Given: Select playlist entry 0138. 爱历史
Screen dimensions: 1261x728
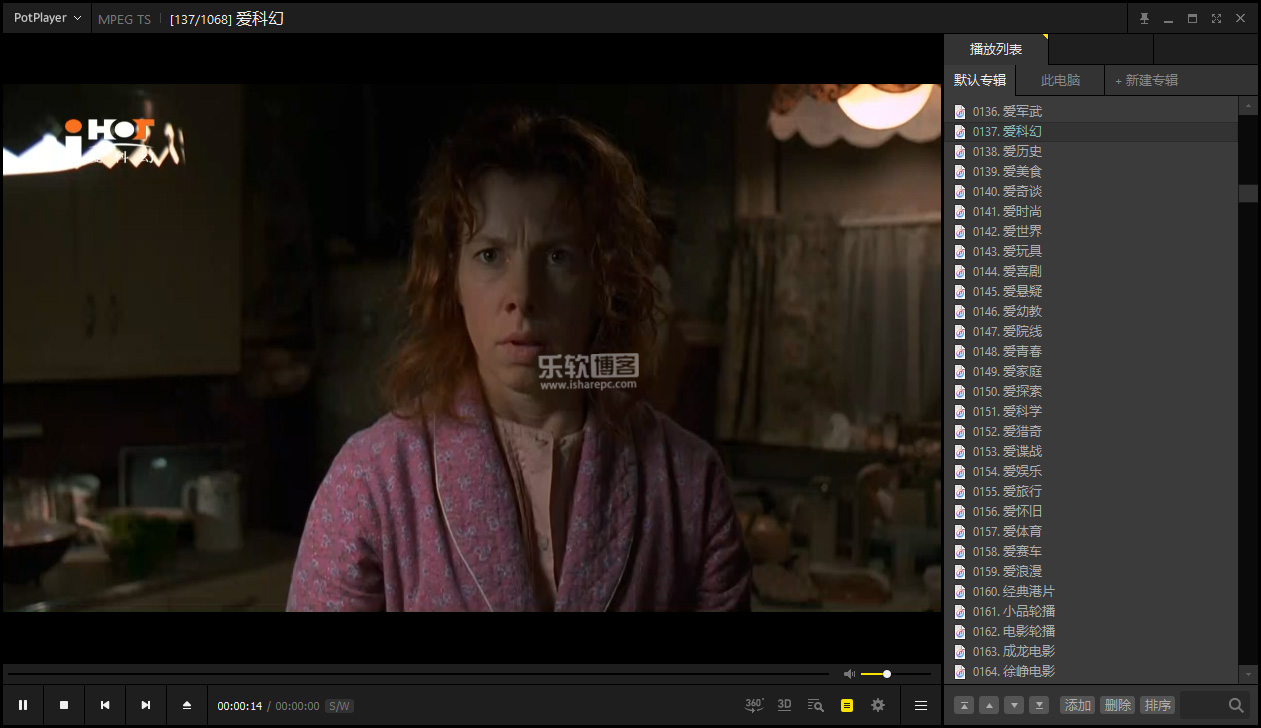Looking at the screenshot, I should pyautogui.click(x=1091, y=151).
